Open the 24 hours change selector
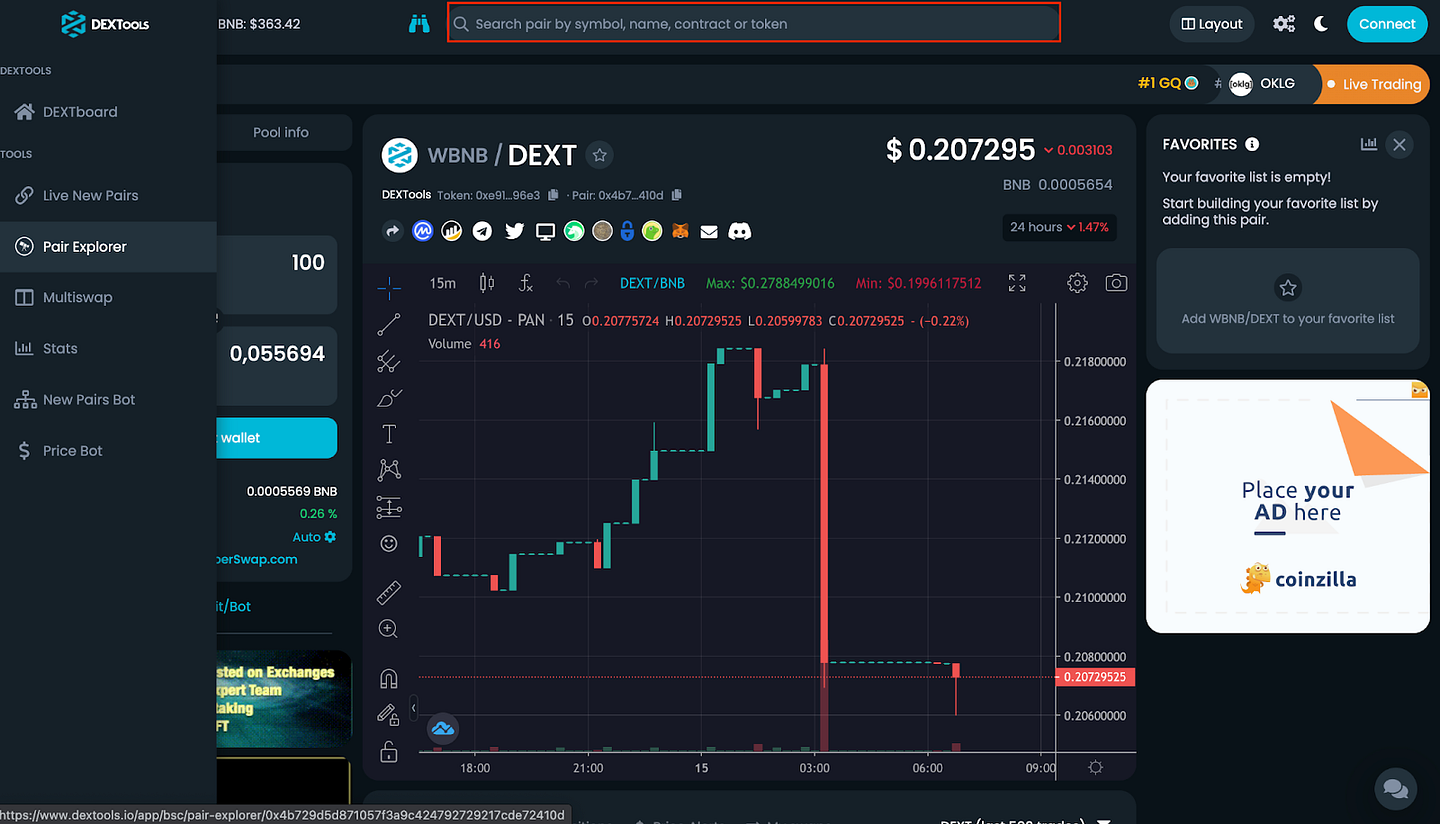This screenshot has height=824, width=1440. click(x=1059, y=227)
